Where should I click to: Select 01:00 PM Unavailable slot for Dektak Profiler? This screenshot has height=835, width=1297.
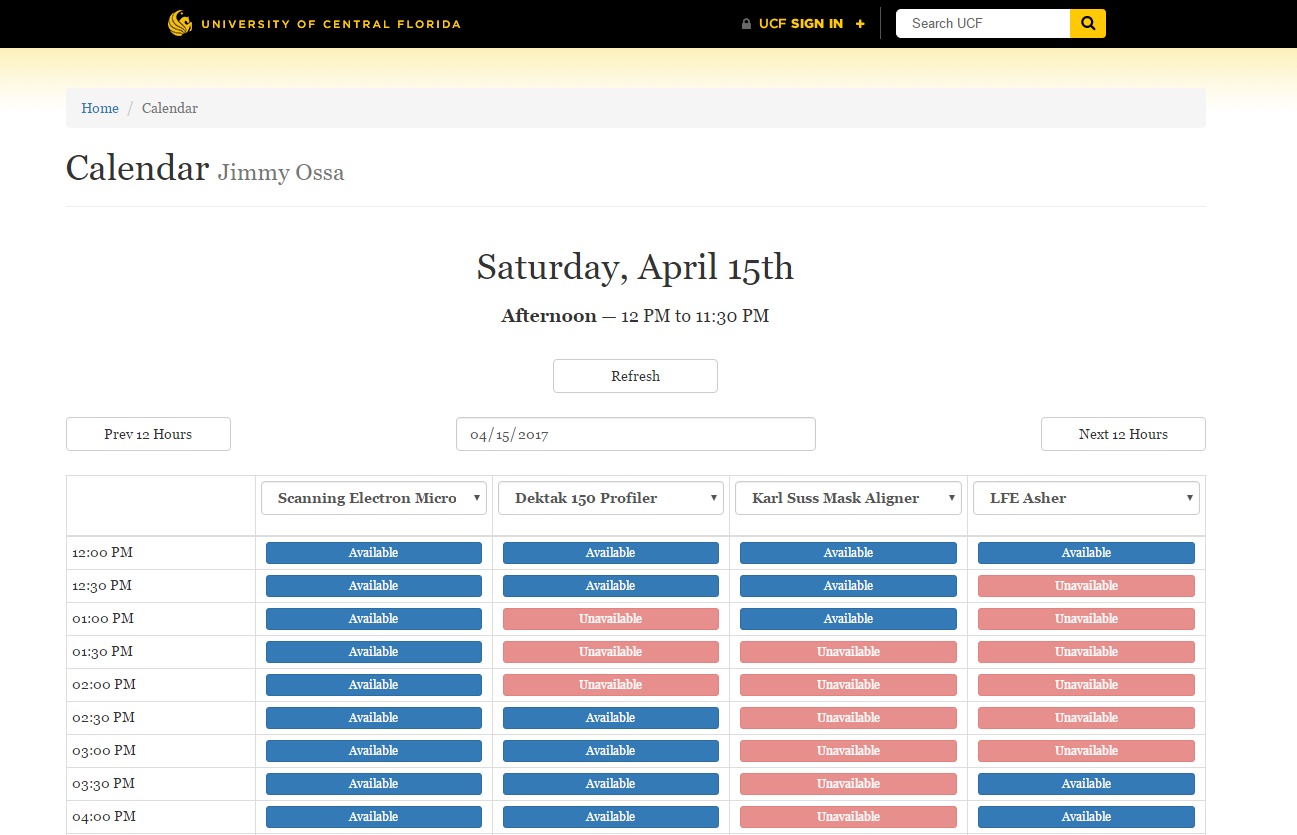pyautogui.click(x=611, y=619)
